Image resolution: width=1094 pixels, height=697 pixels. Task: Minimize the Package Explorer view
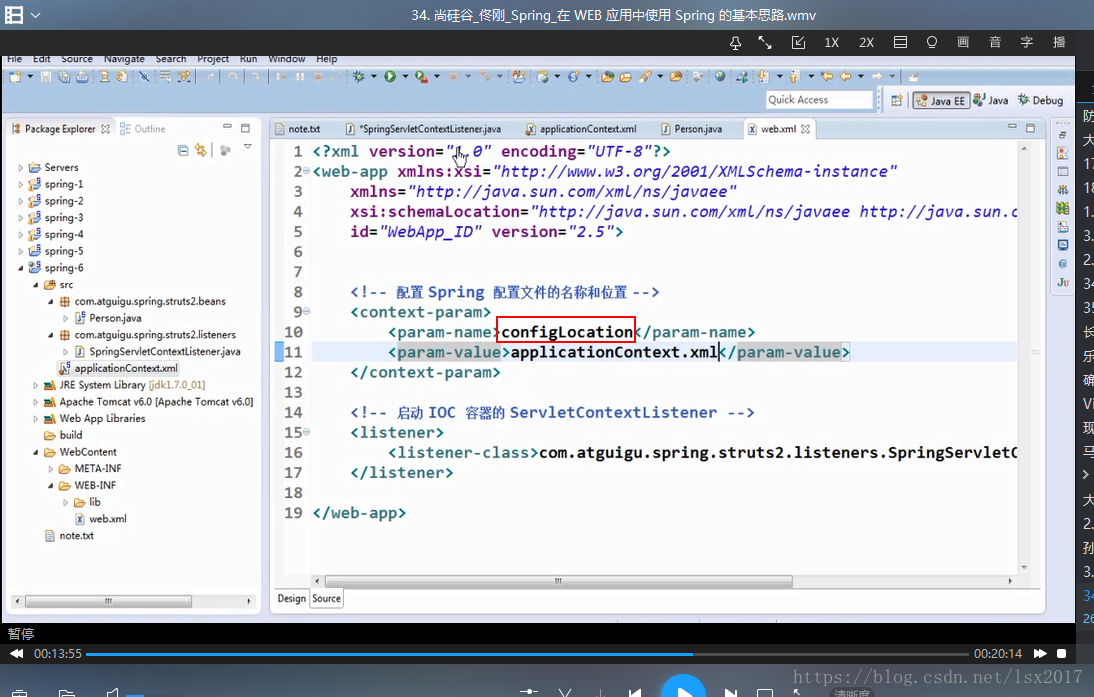pos(227,127)
